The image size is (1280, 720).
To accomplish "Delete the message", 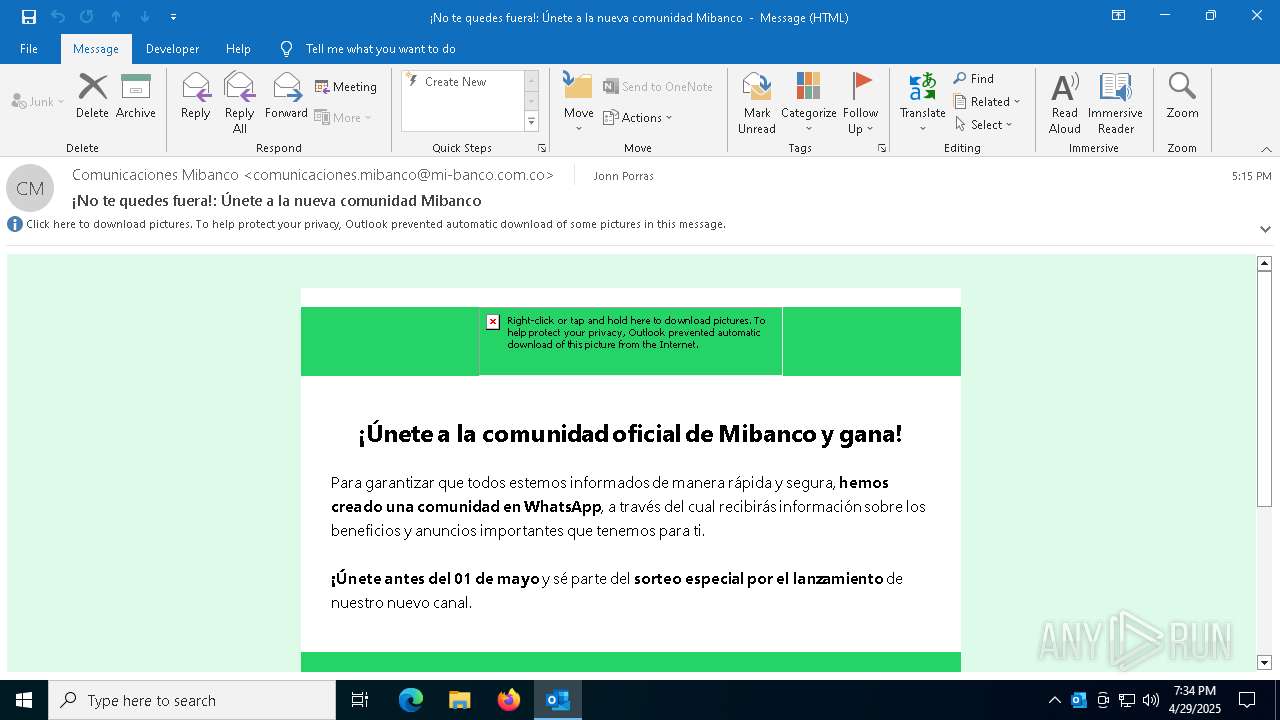I will [92, 97].
